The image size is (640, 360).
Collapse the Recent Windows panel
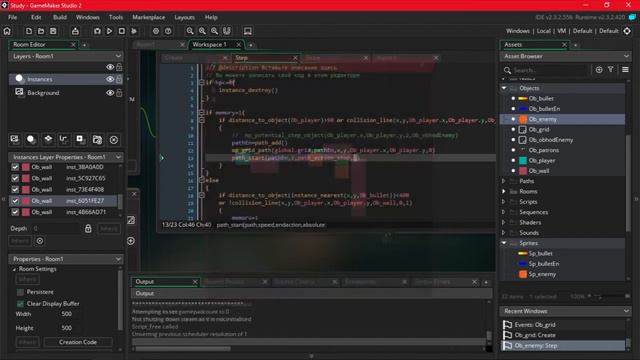click(x=626, y=311)
